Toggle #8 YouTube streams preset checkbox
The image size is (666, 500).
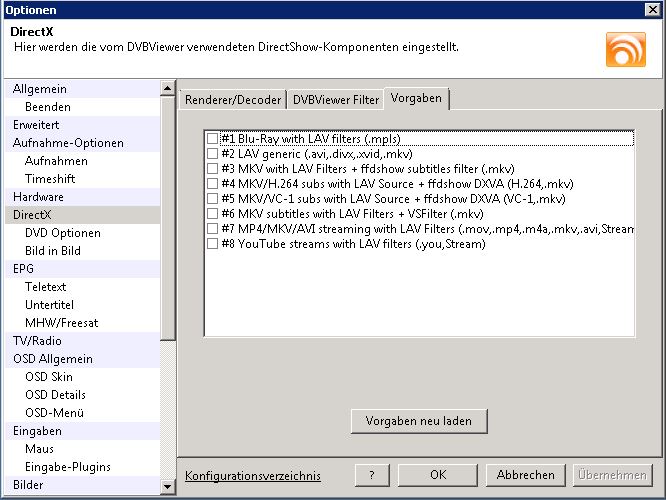[x=212, y=244]
